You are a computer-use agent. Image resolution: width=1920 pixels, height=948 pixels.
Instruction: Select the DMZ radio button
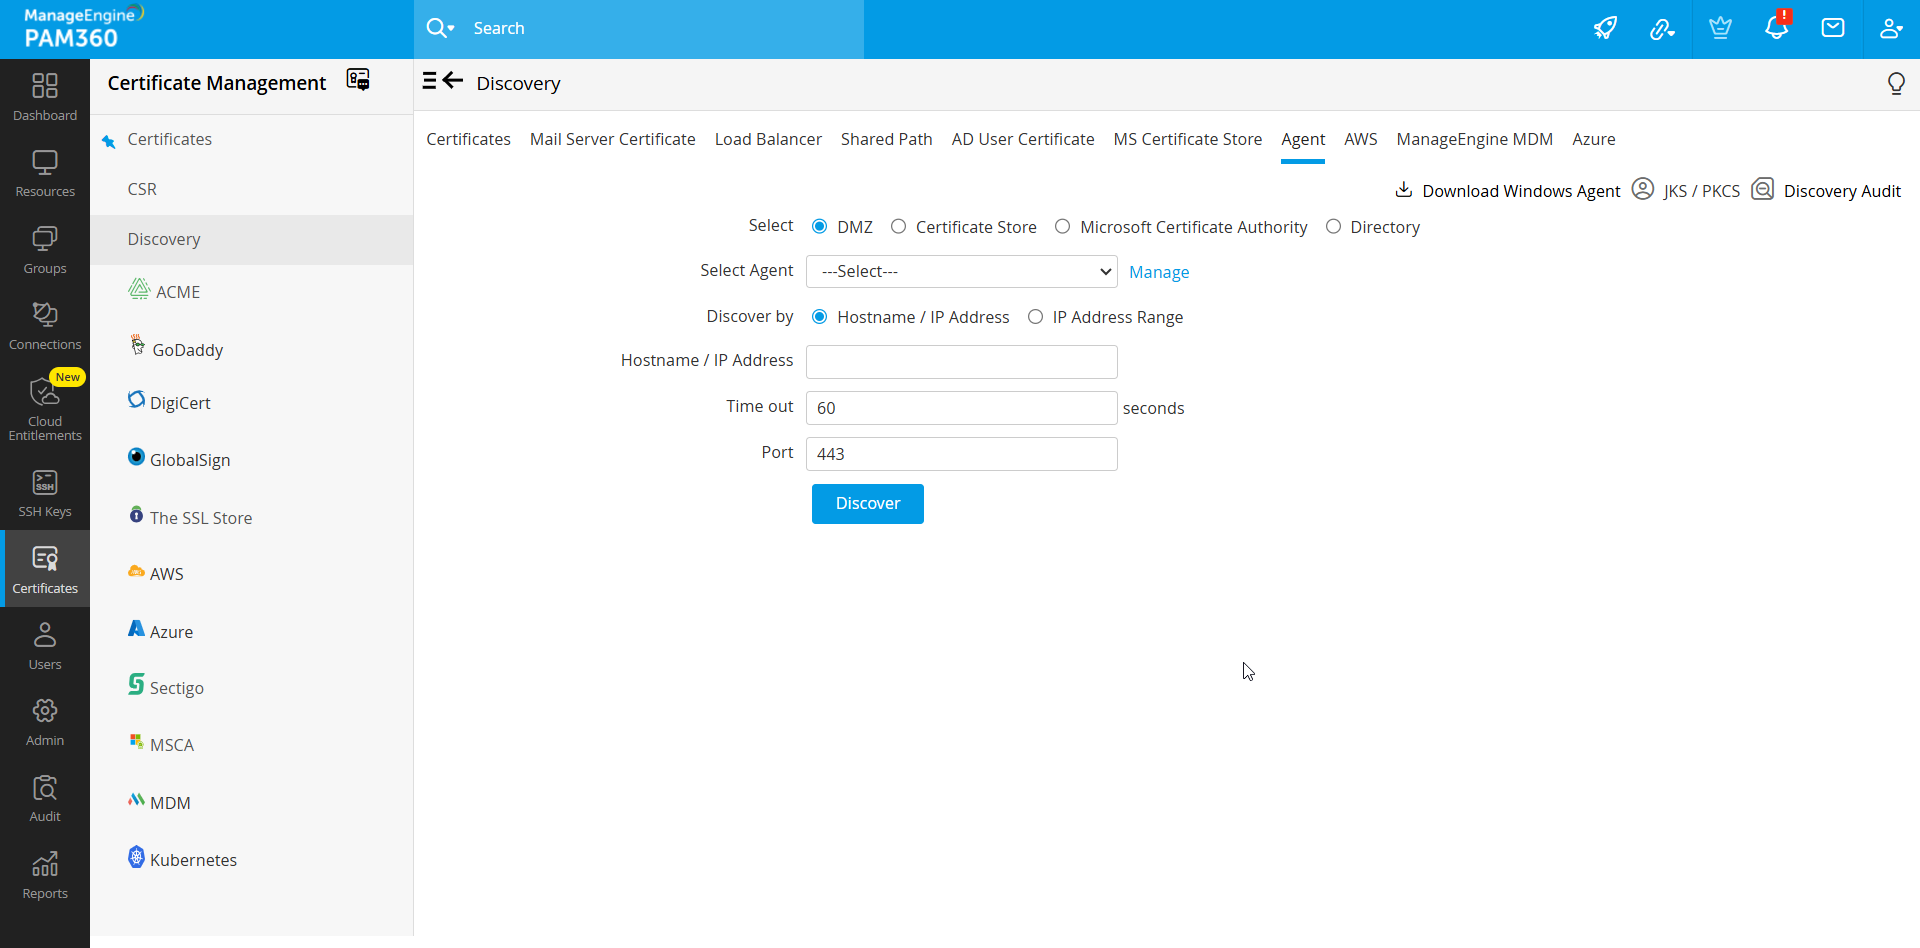(x=820, y=226)
